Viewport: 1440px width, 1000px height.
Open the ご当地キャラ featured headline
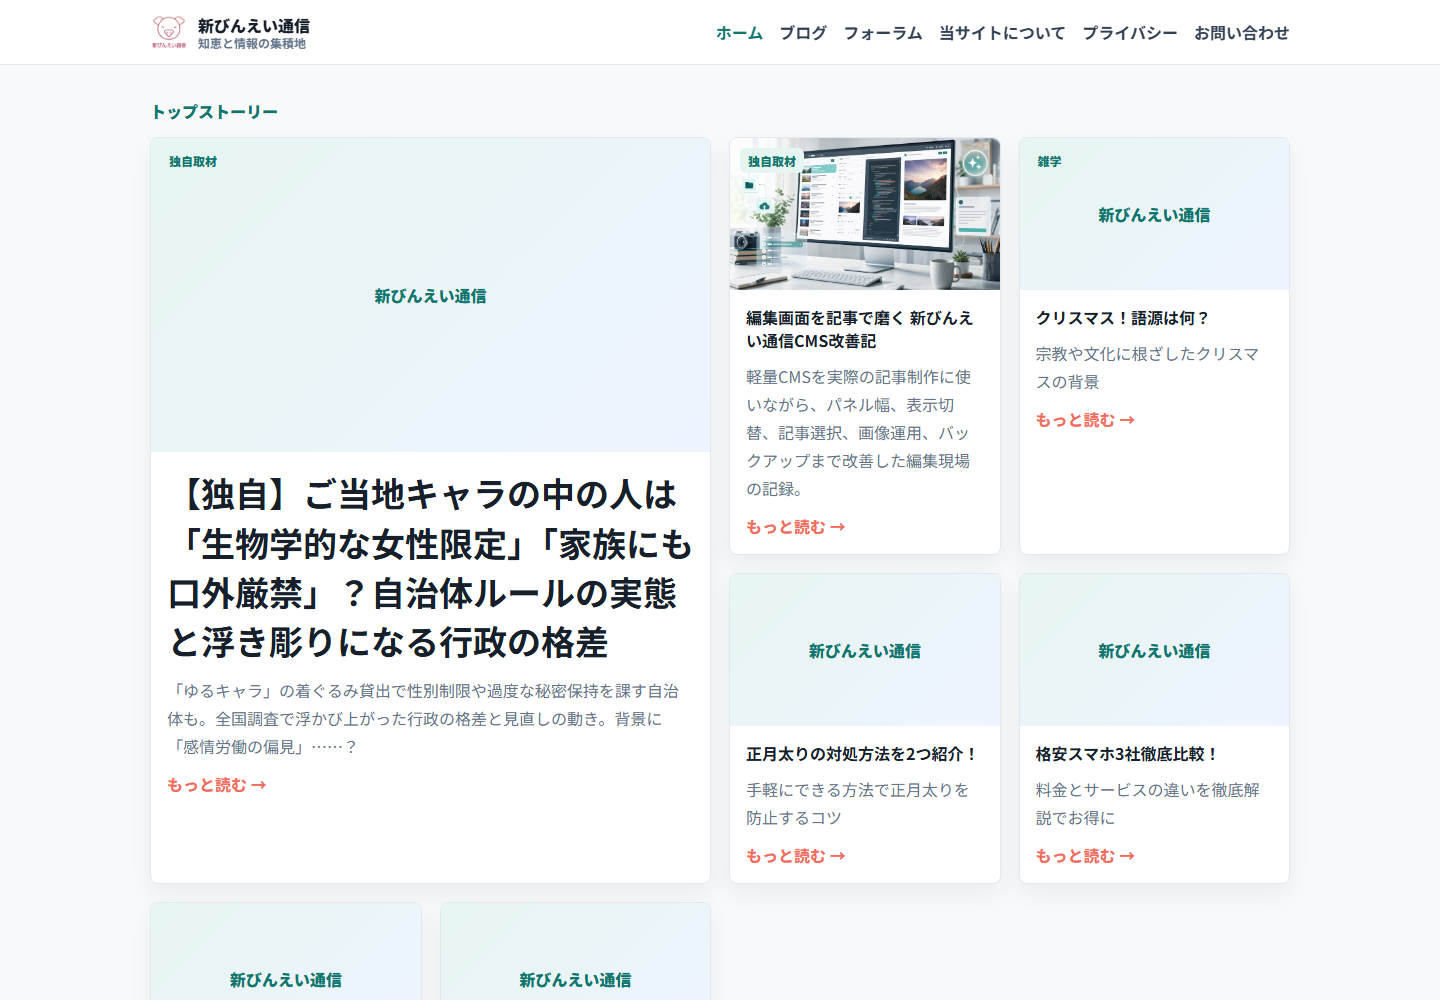coord(430,568)
